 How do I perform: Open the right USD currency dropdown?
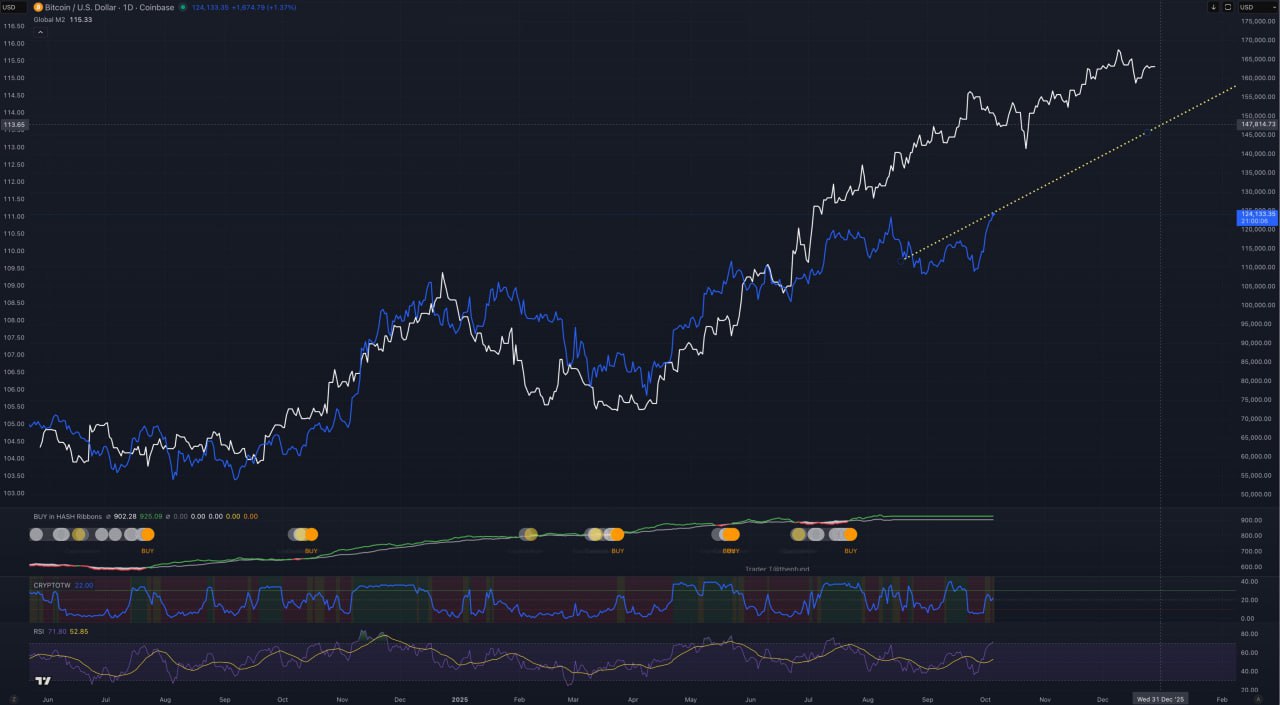pos(1257,7)
